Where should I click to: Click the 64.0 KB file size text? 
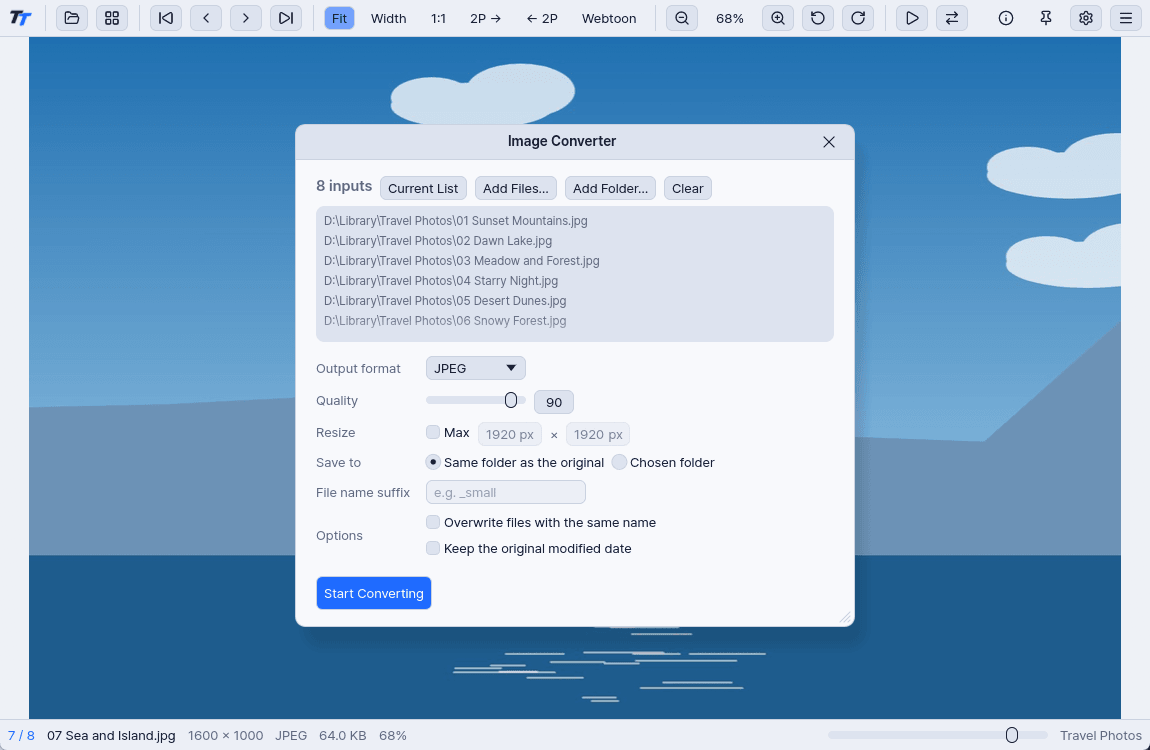point(343,735)
